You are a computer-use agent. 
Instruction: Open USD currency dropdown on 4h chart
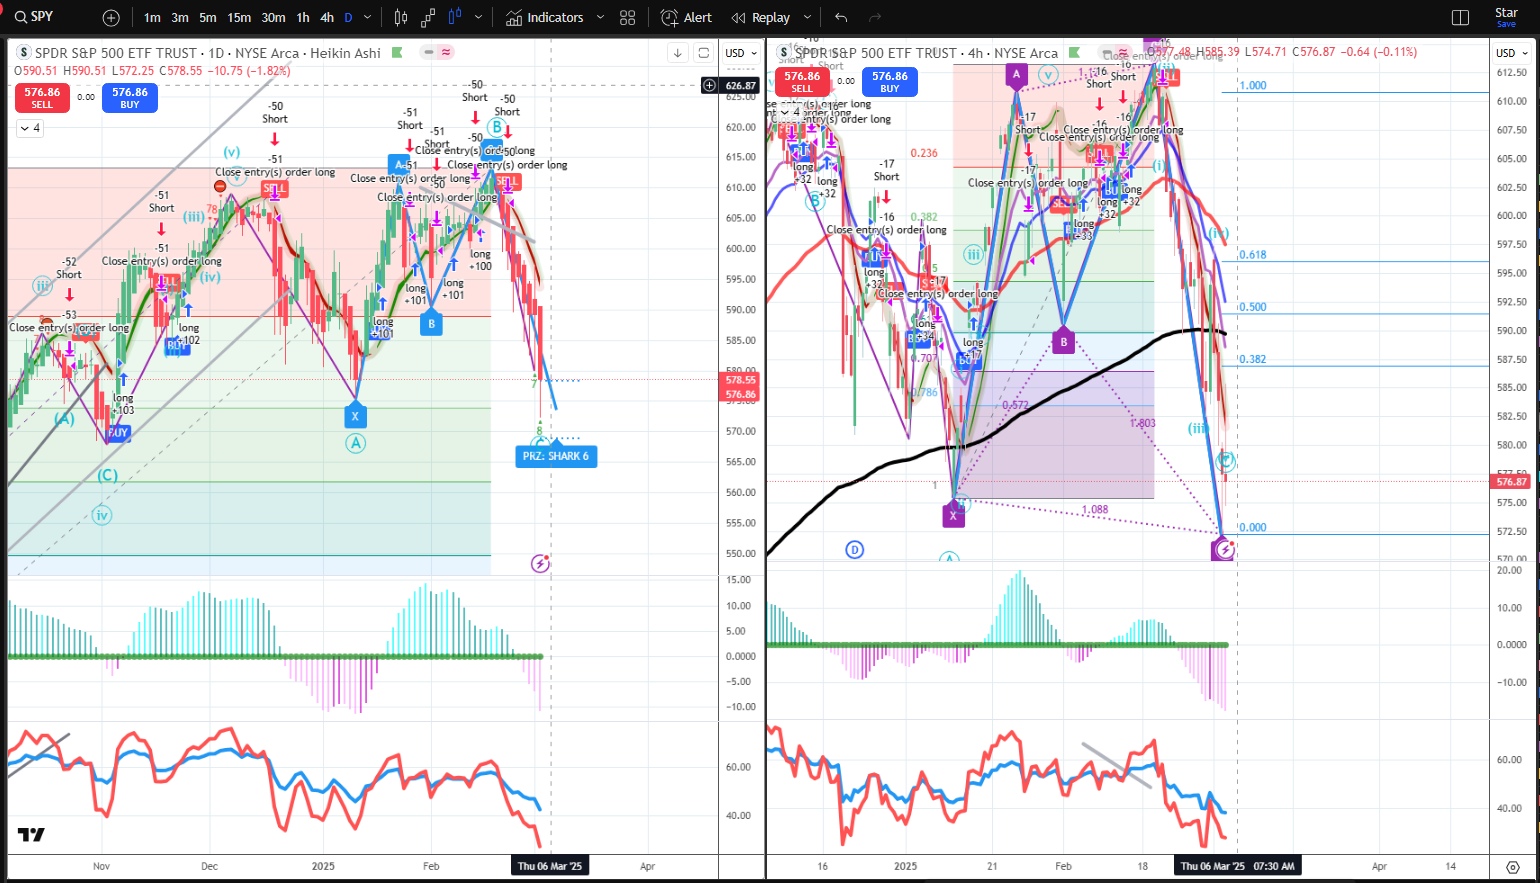(1512, 53)
